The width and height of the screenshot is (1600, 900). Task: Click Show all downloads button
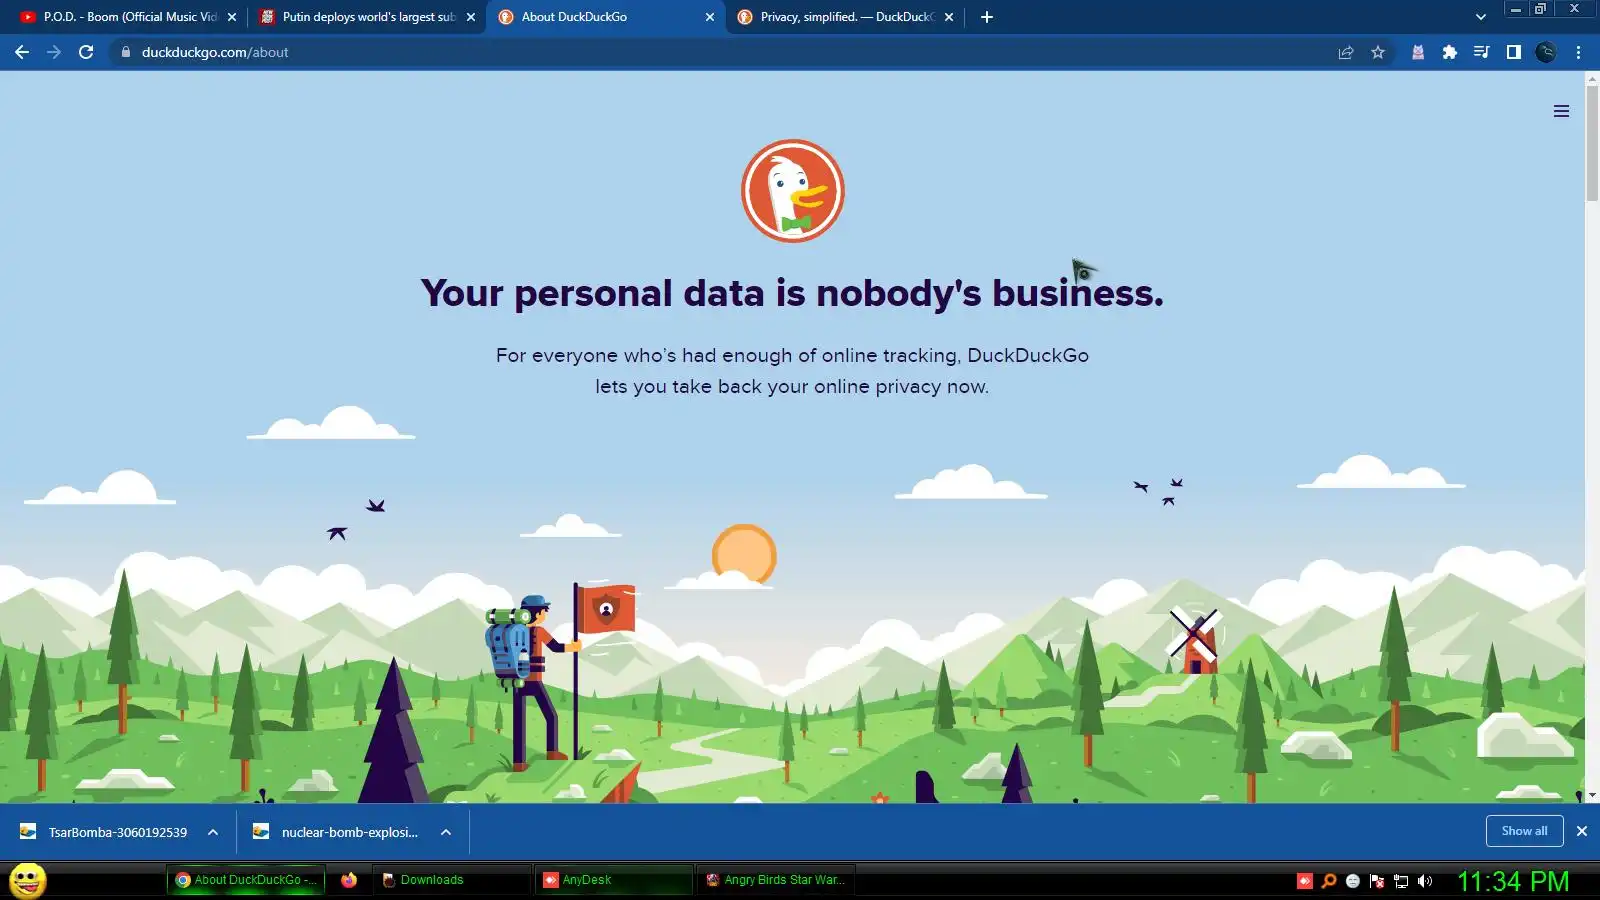(x=1524, y=831)
